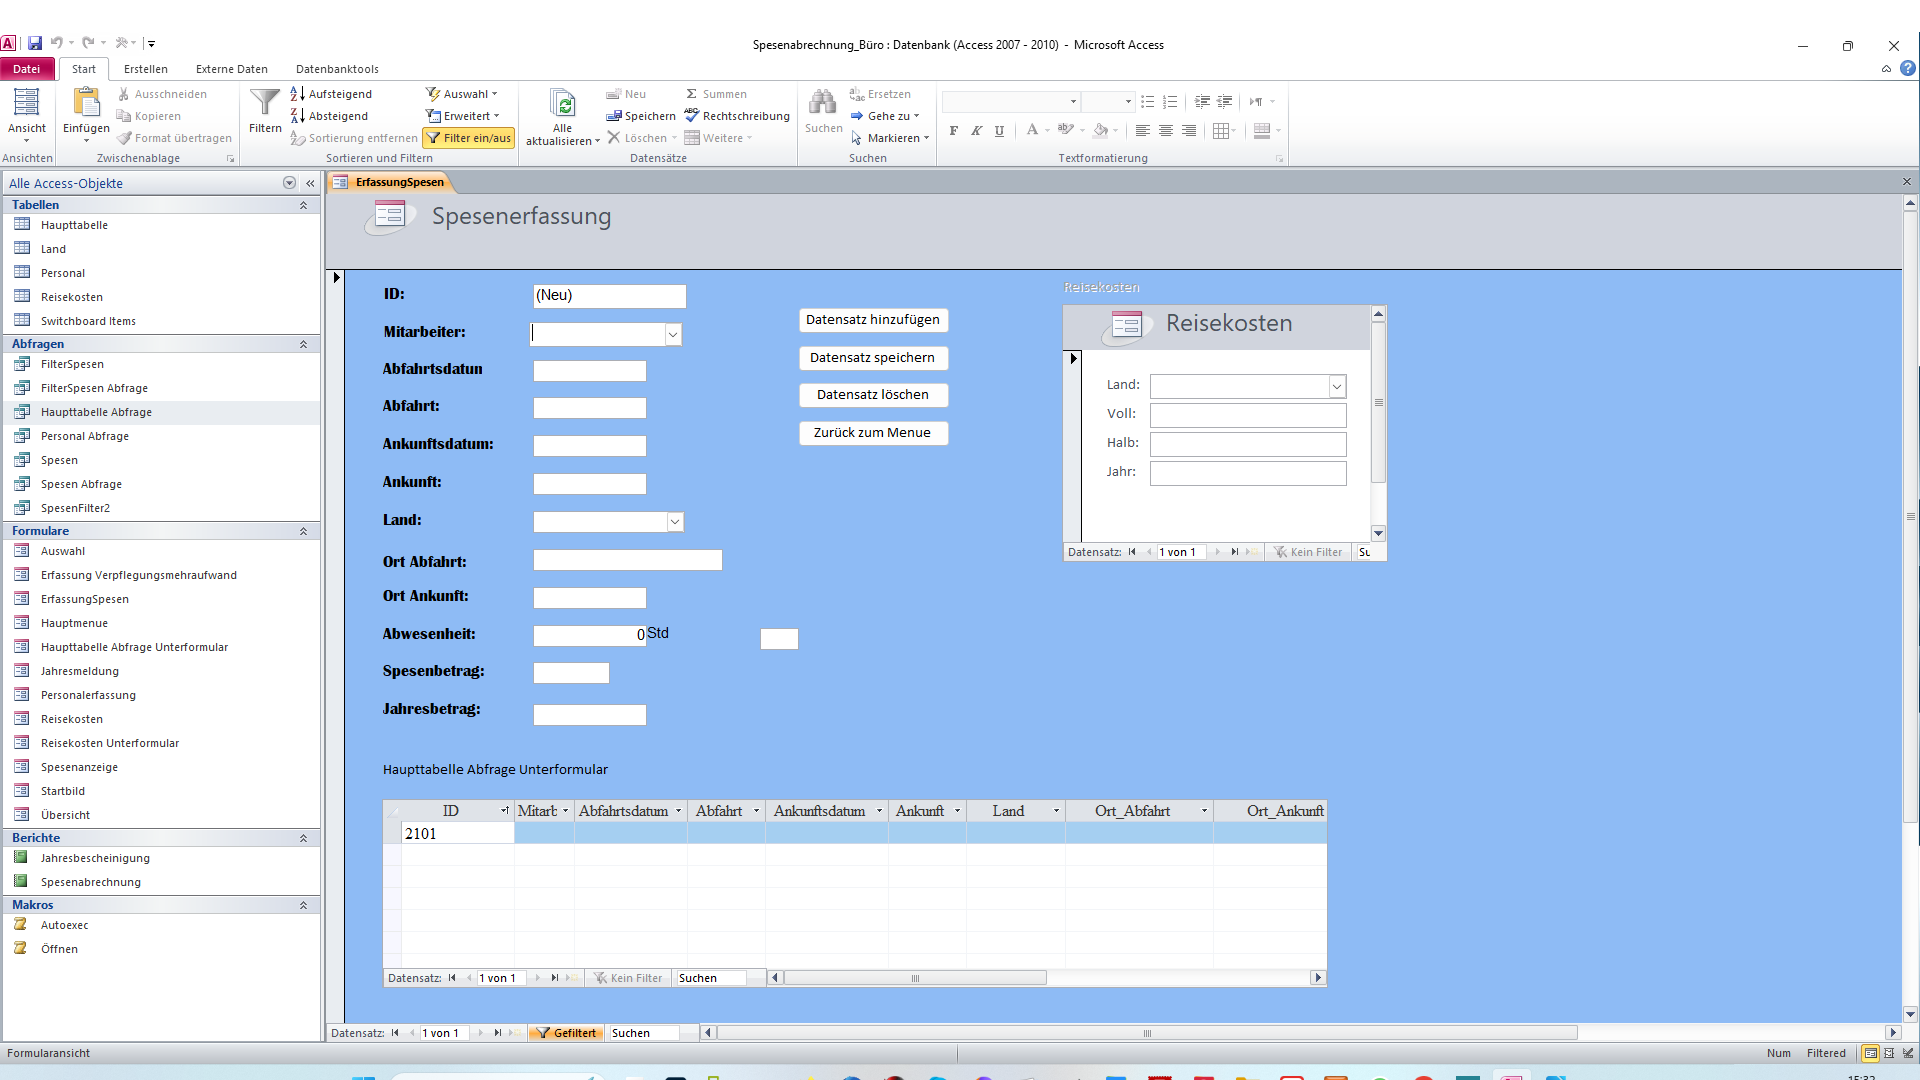
Task: Click Datensatz hinzufügen button
Action: 873,320
